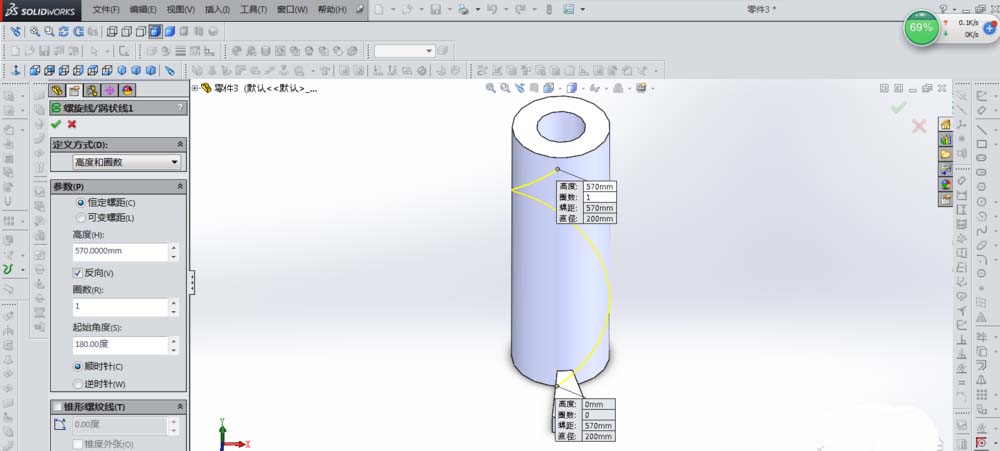This screenshot has width=1000, height=451.
Task: Confirm the helix with the green checkmark in property panel
Action: (x=56, y=124)
